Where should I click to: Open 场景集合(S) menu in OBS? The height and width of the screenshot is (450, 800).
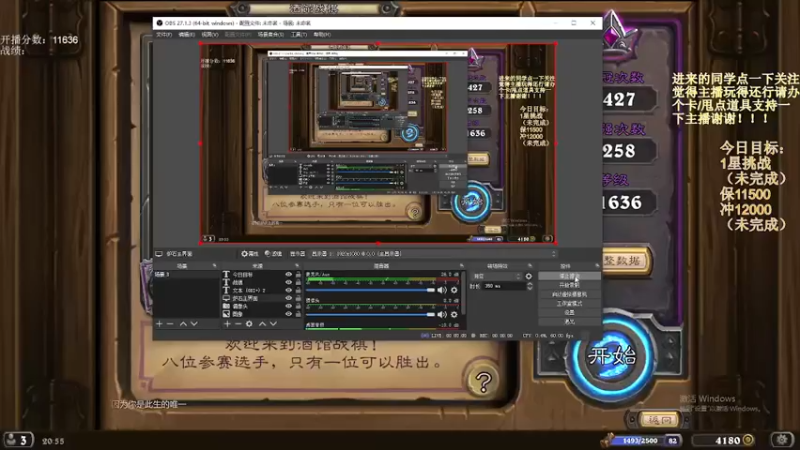(270, 35)
